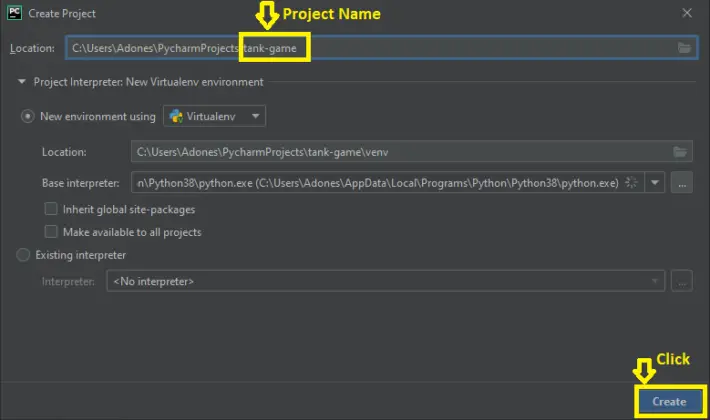Enable Inherit global site-packages checkbox
Viewport: 710px width, 420px height.
(51, 209)
